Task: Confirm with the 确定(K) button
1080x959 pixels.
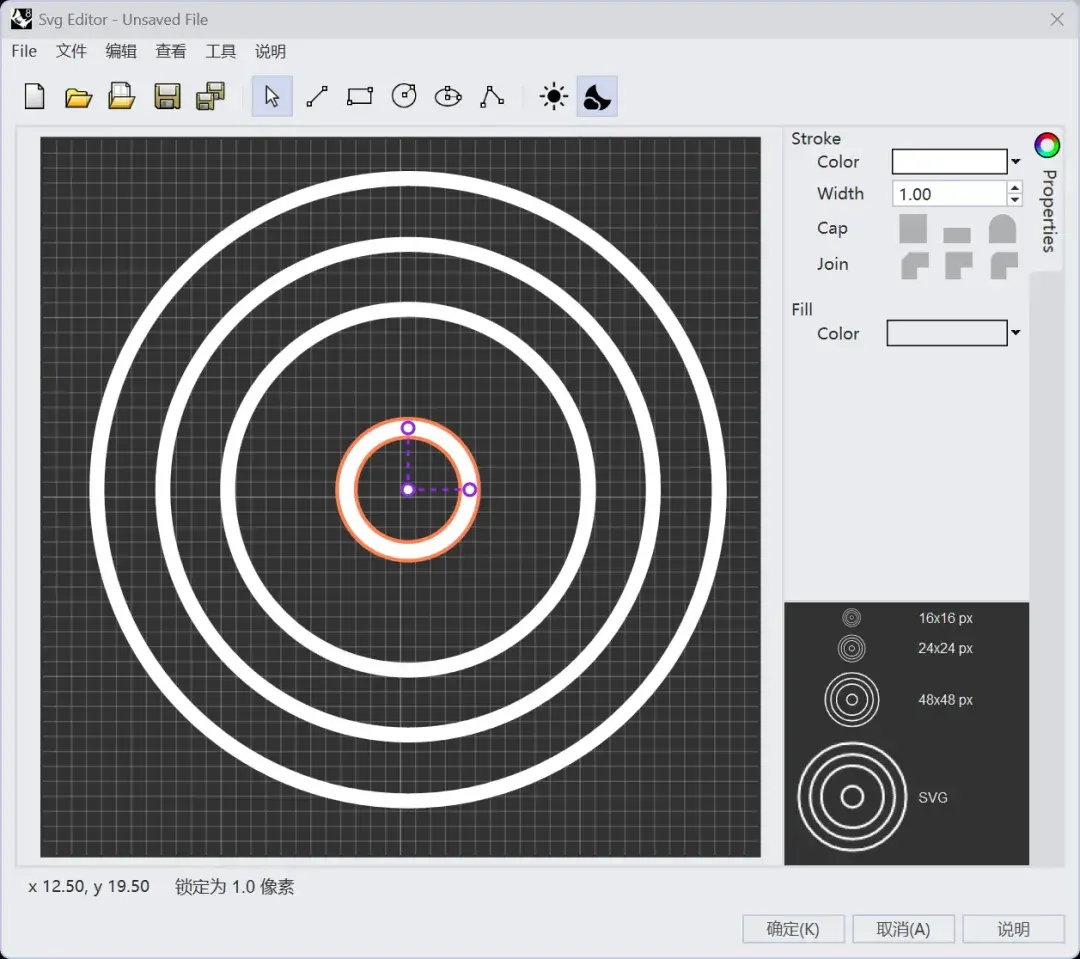Action: pyautogui.click(x=793, y=929)
